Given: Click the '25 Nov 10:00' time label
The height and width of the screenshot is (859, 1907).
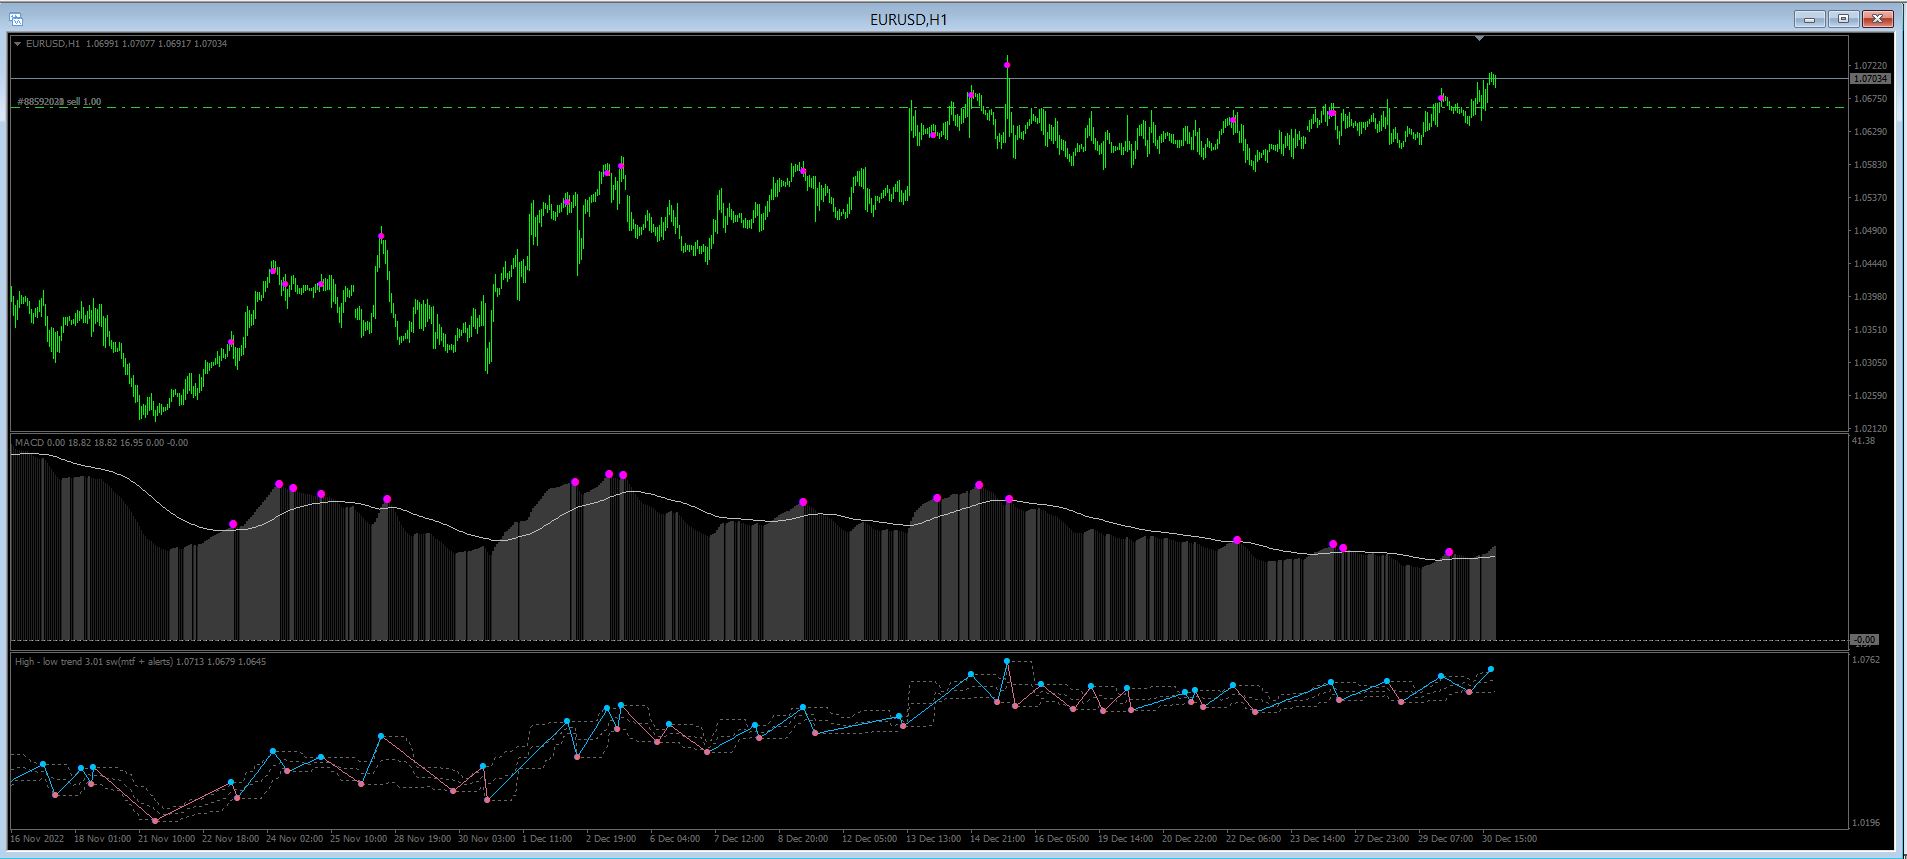Looking at the screenshot, I should pyautogui.click(x=359, y=839).
